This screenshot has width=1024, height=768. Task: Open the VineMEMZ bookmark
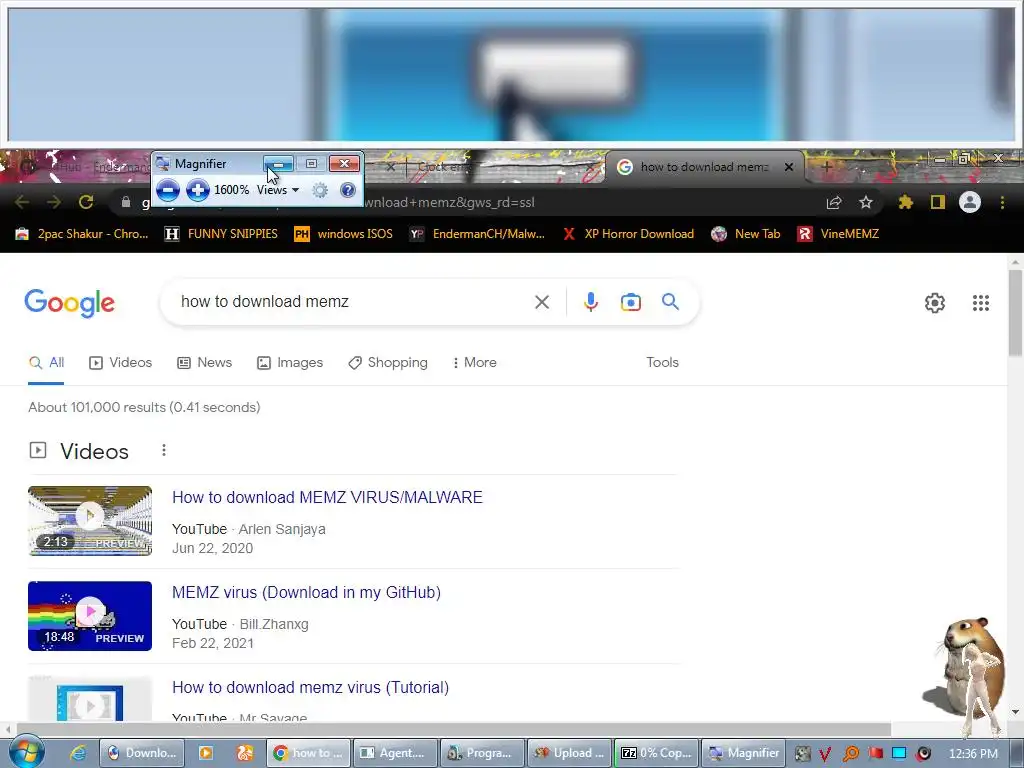click(x=838, y=234)
